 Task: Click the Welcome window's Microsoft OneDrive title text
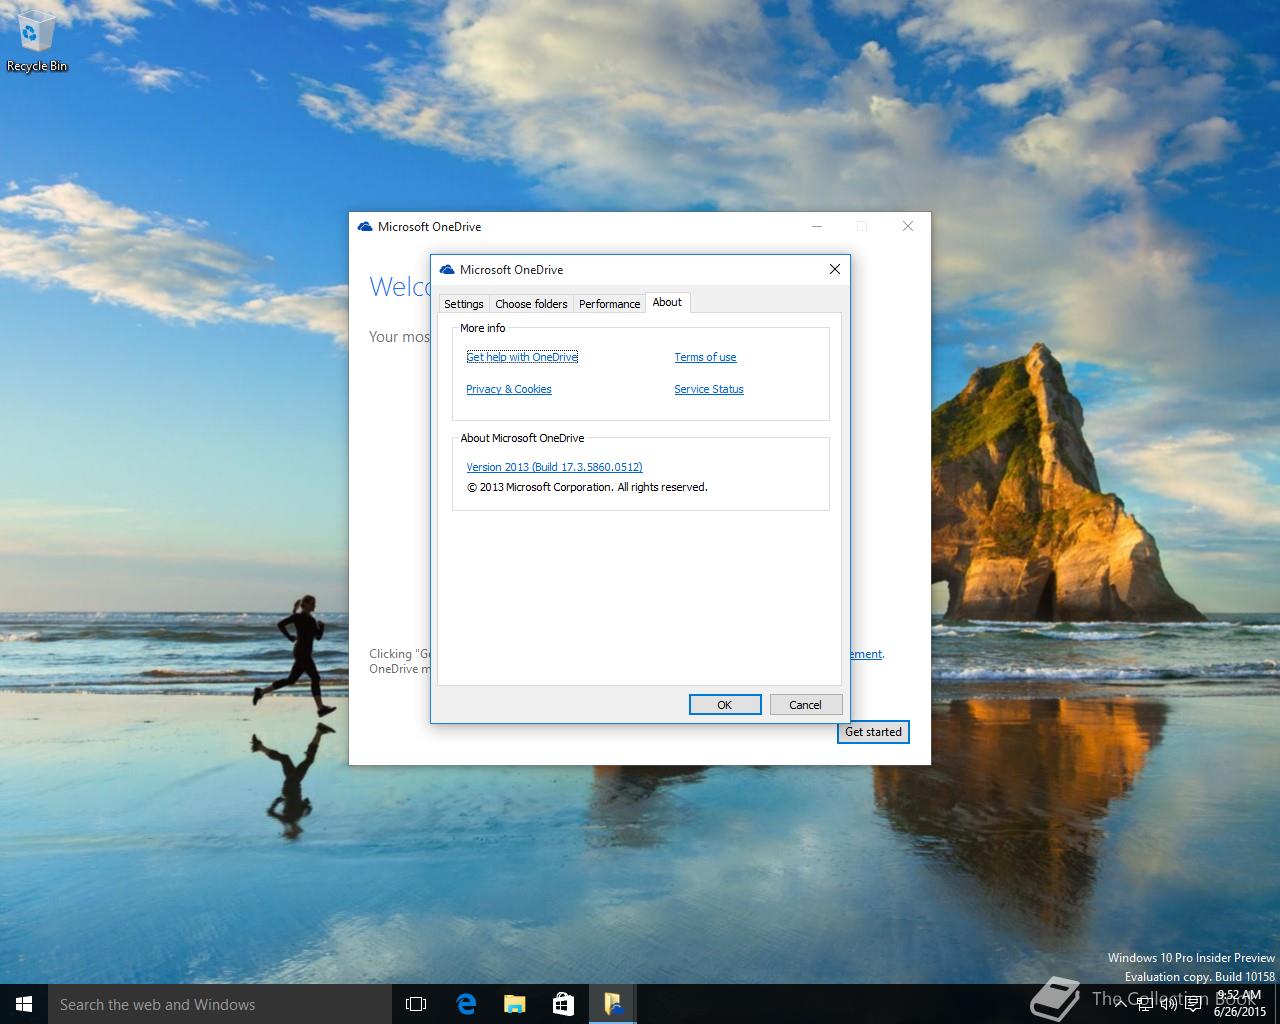429,227
